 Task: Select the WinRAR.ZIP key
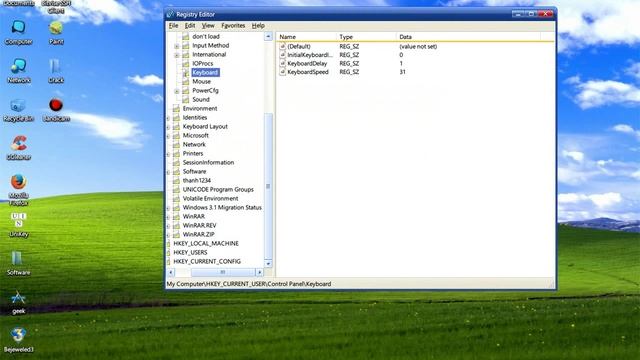click(x=198, y=234)
